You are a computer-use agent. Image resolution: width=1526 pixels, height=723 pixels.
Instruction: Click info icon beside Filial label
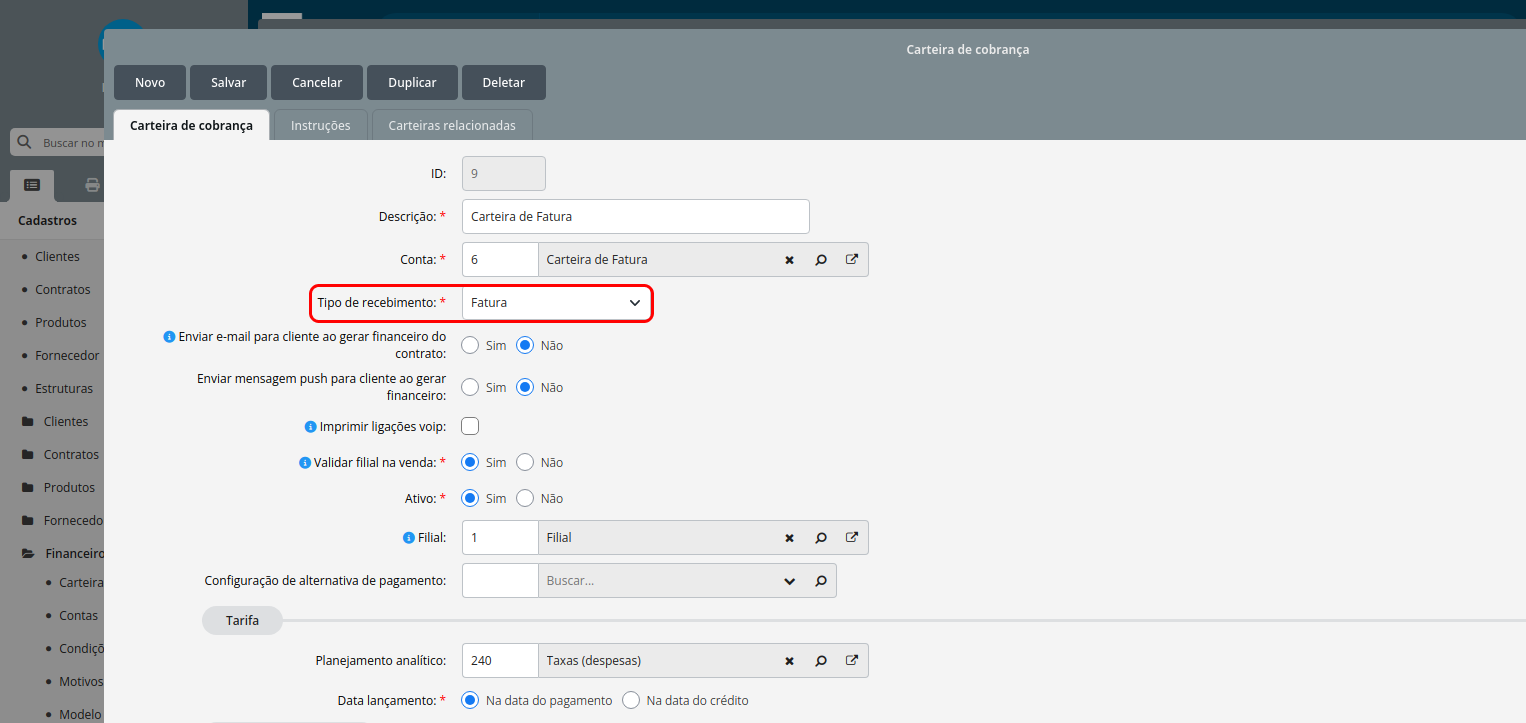coord(408,538)
